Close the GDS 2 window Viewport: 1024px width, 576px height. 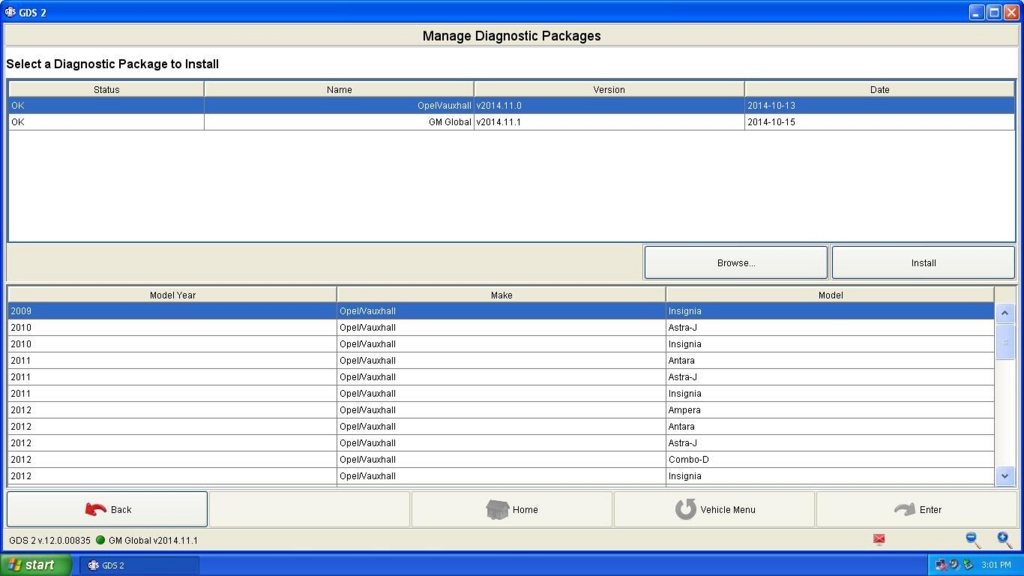pyautogui.click(x=1012, y=12)
